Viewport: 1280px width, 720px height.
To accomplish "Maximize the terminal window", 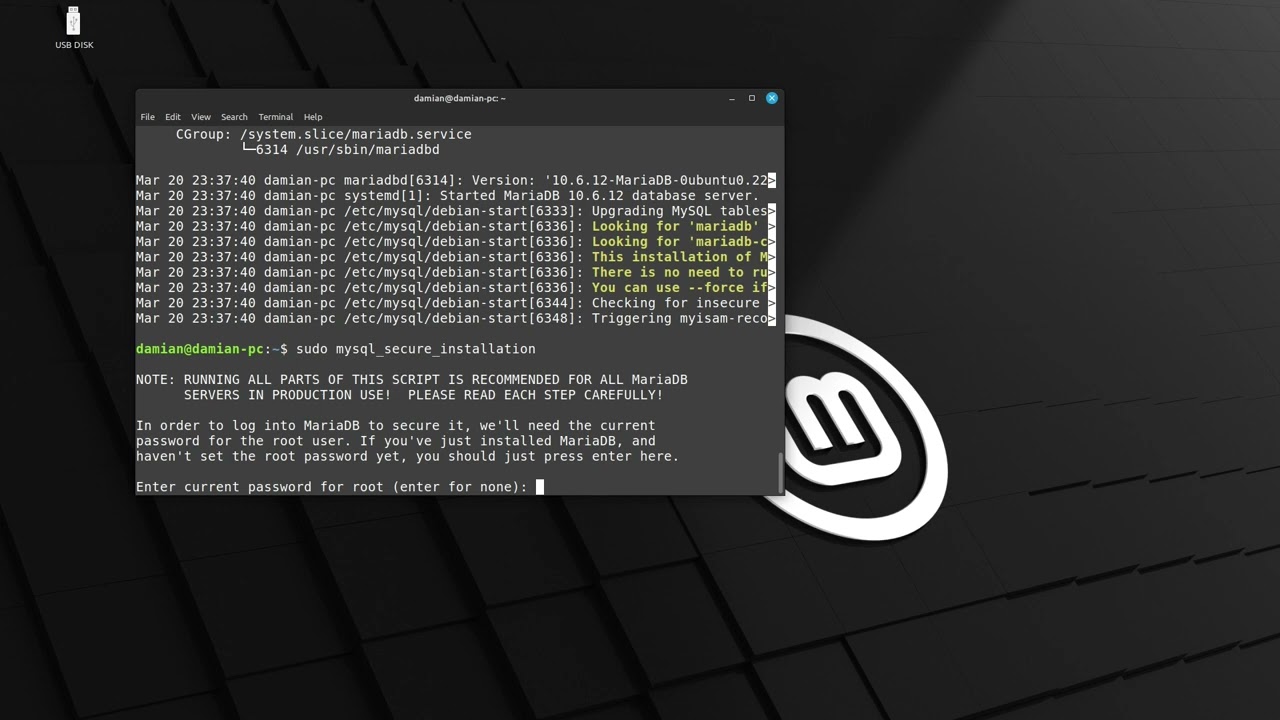I will pyautogui.click(x=752, y=98).
